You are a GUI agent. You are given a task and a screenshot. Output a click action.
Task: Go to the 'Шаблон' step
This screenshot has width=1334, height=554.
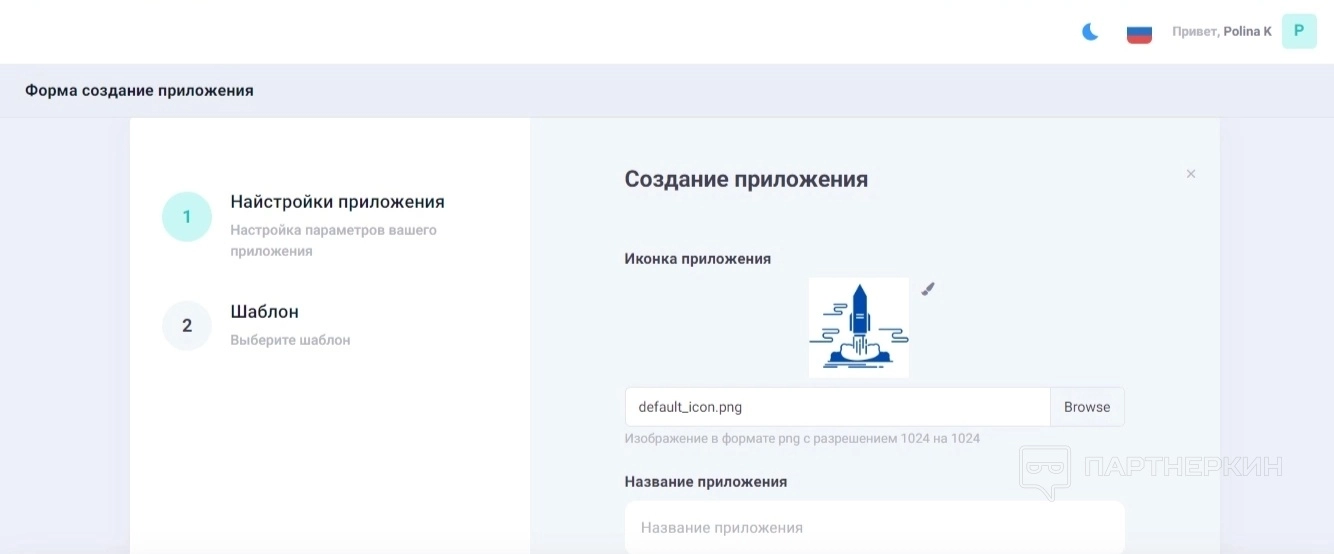[x=265, y=312]
